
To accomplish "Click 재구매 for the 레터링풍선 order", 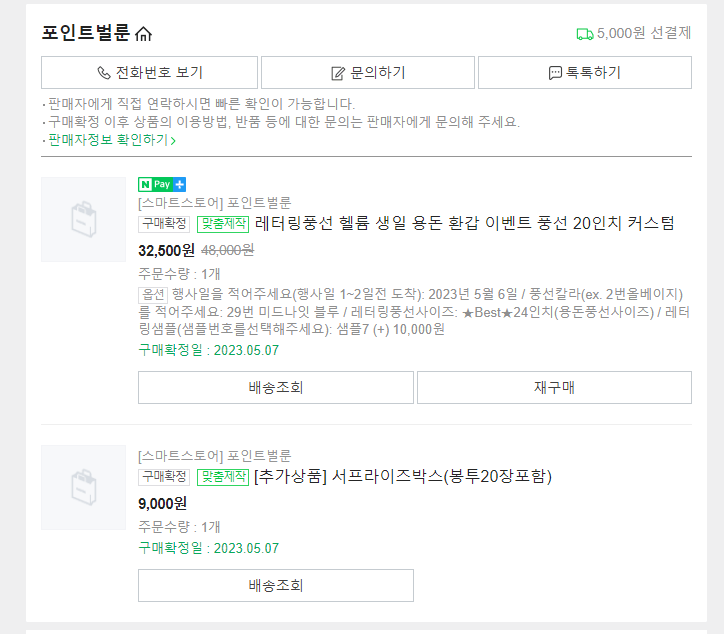I will tap(554, 387).
